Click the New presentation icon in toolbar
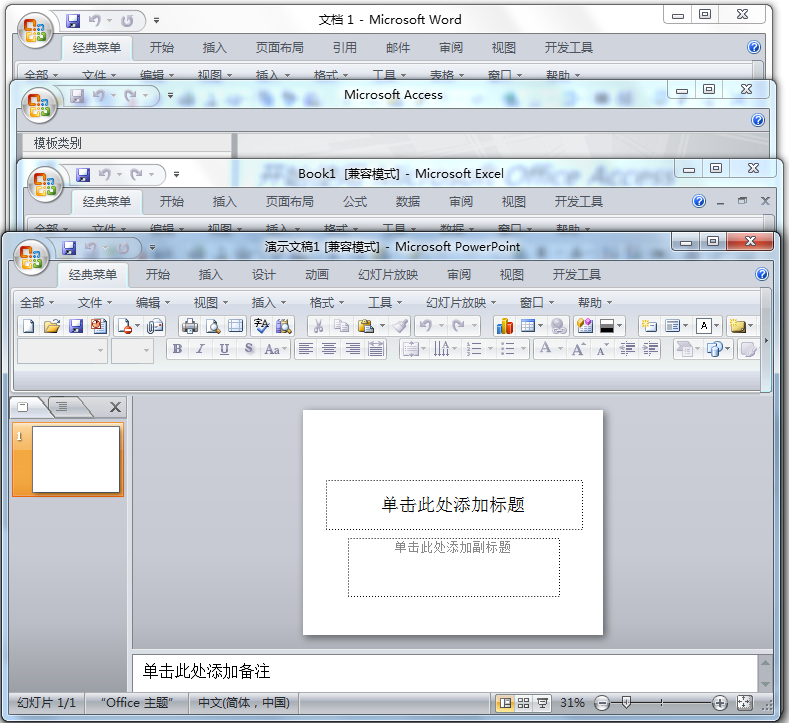Screen dimensions: 789x723 tap(28, 326)
